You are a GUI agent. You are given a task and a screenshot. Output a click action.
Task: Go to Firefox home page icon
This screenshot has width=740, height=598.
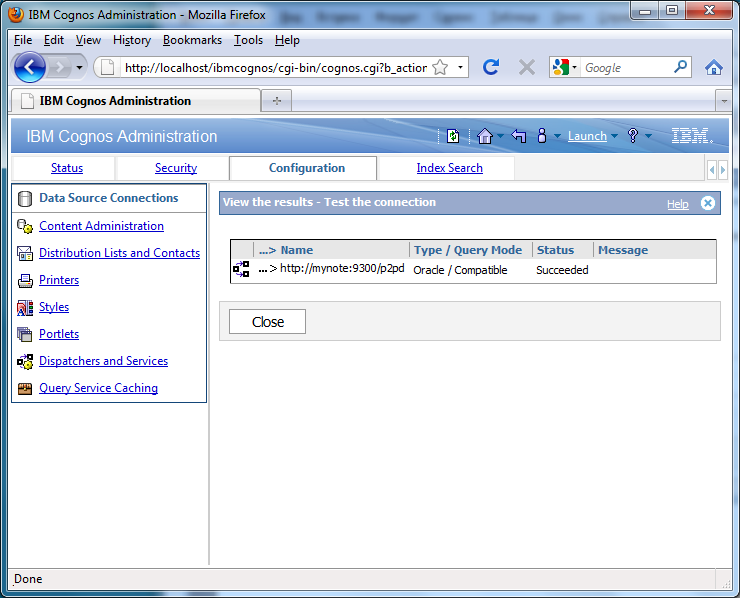714,67
